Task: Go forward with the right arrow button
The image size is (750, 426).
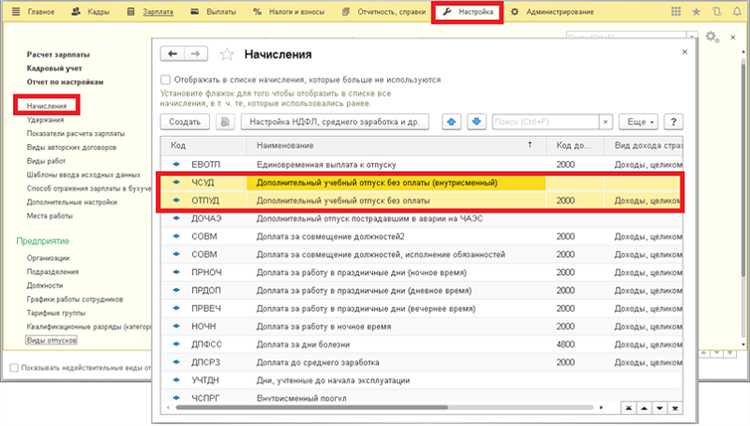Action: click(196, 54)
